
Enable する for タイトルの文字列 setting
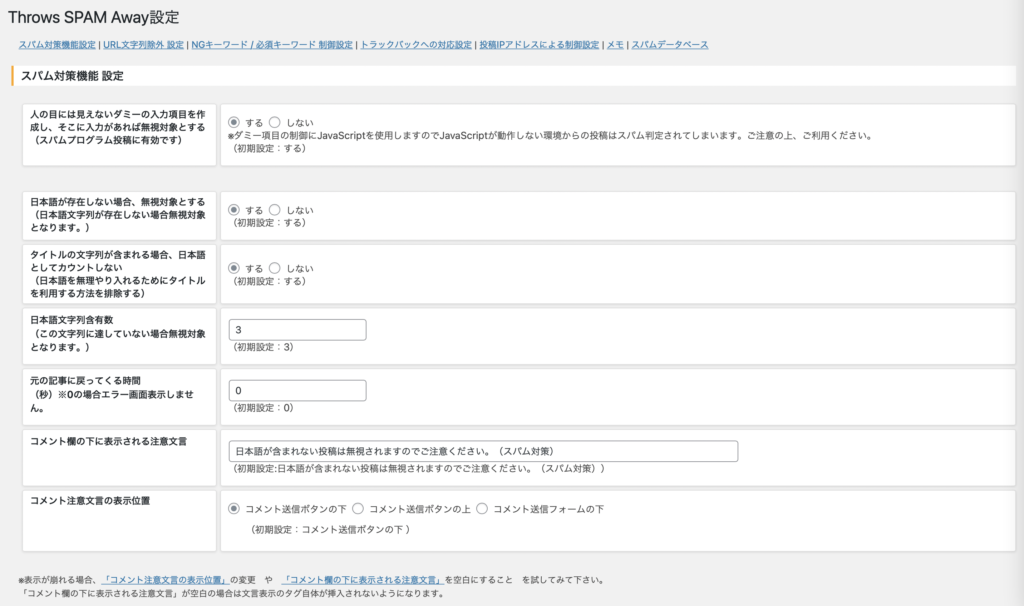(x=234, y=268)
